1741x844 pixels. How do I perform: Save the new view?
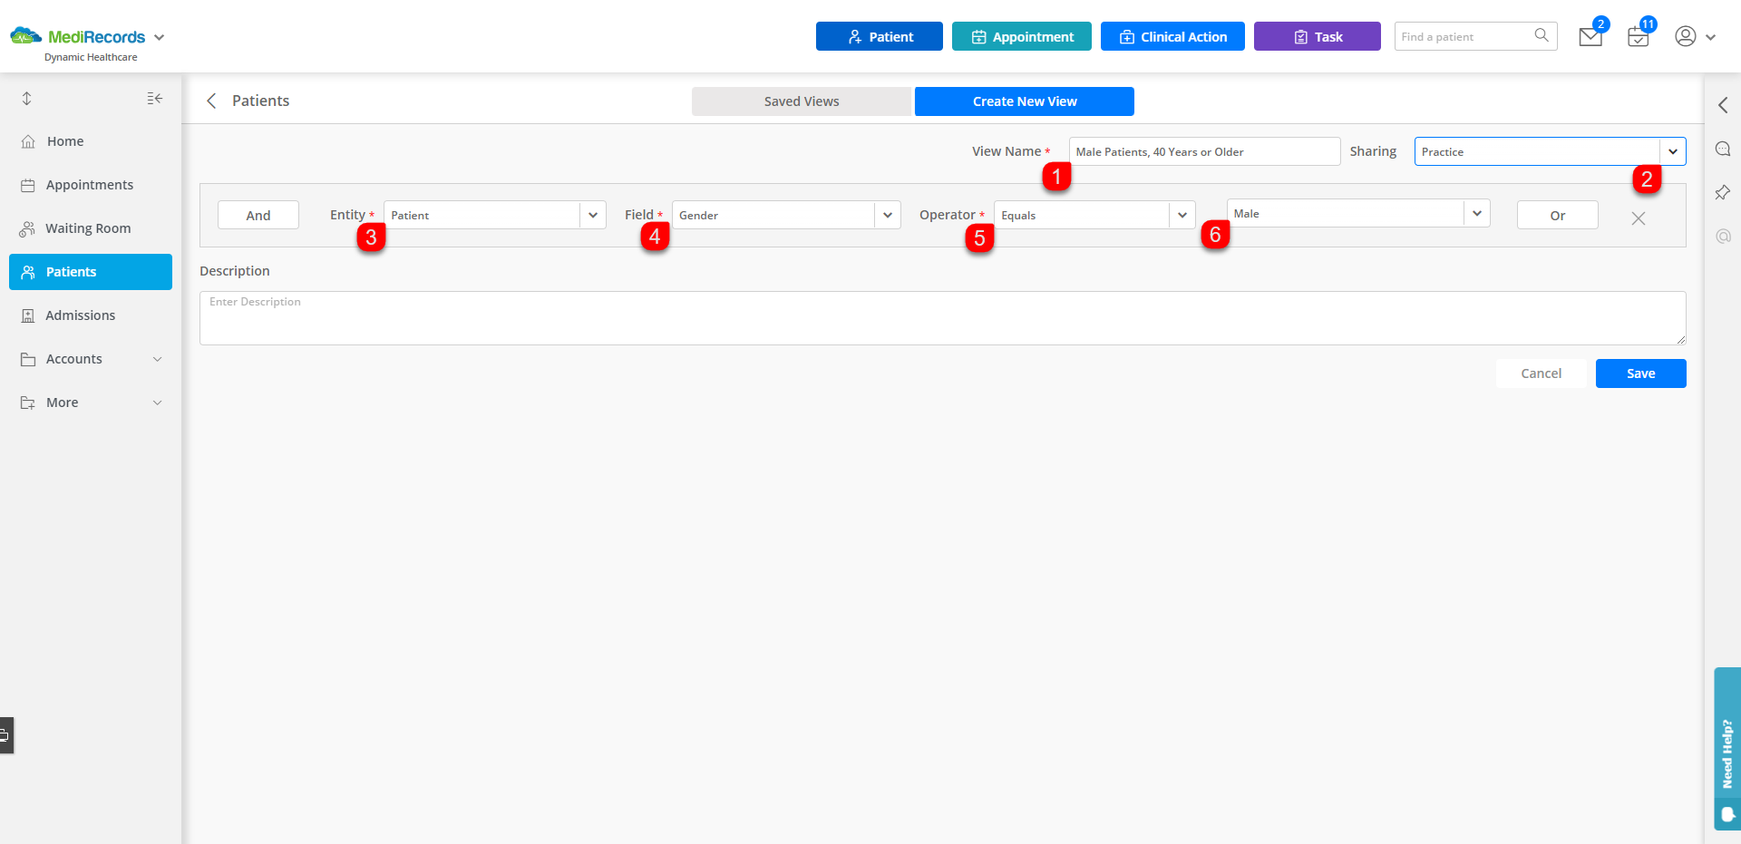1640,373
